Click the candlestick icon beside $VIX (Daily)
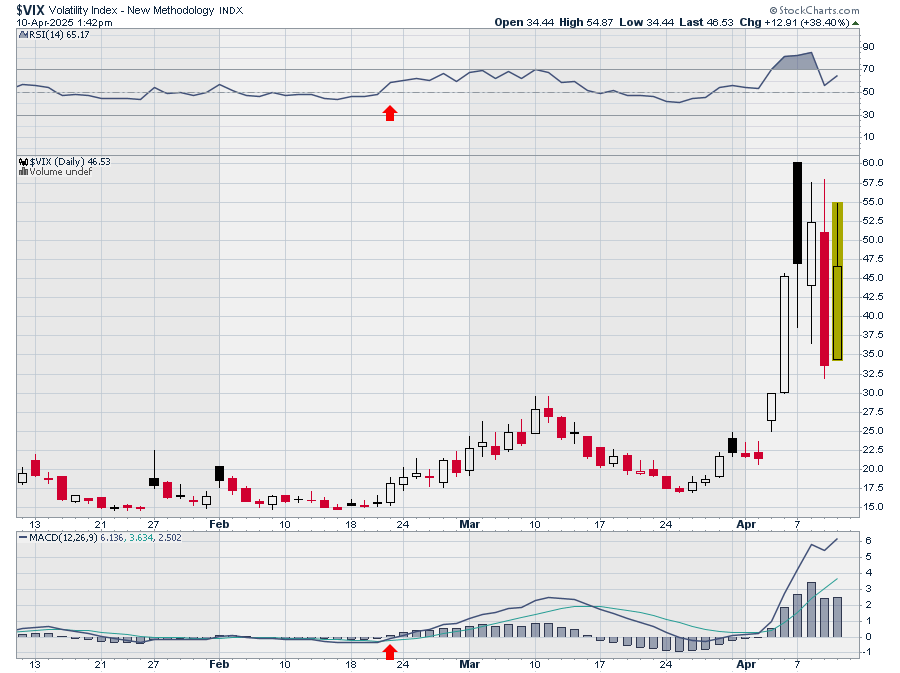Image resolution: width=900 pixels, height=673 pixels. (23, 161)
